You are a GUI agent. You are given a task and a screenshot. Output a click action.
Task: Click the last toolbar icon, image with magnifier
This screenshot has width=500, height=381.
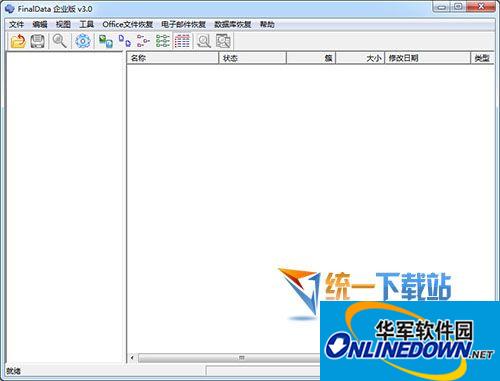point(223,41)
